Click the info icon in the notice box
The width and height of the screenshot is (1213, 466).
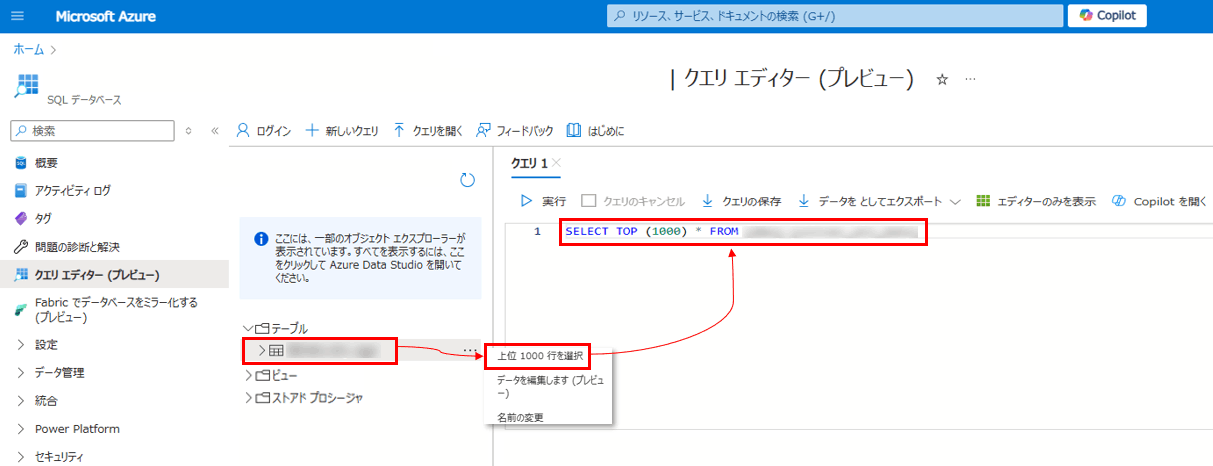261,239
